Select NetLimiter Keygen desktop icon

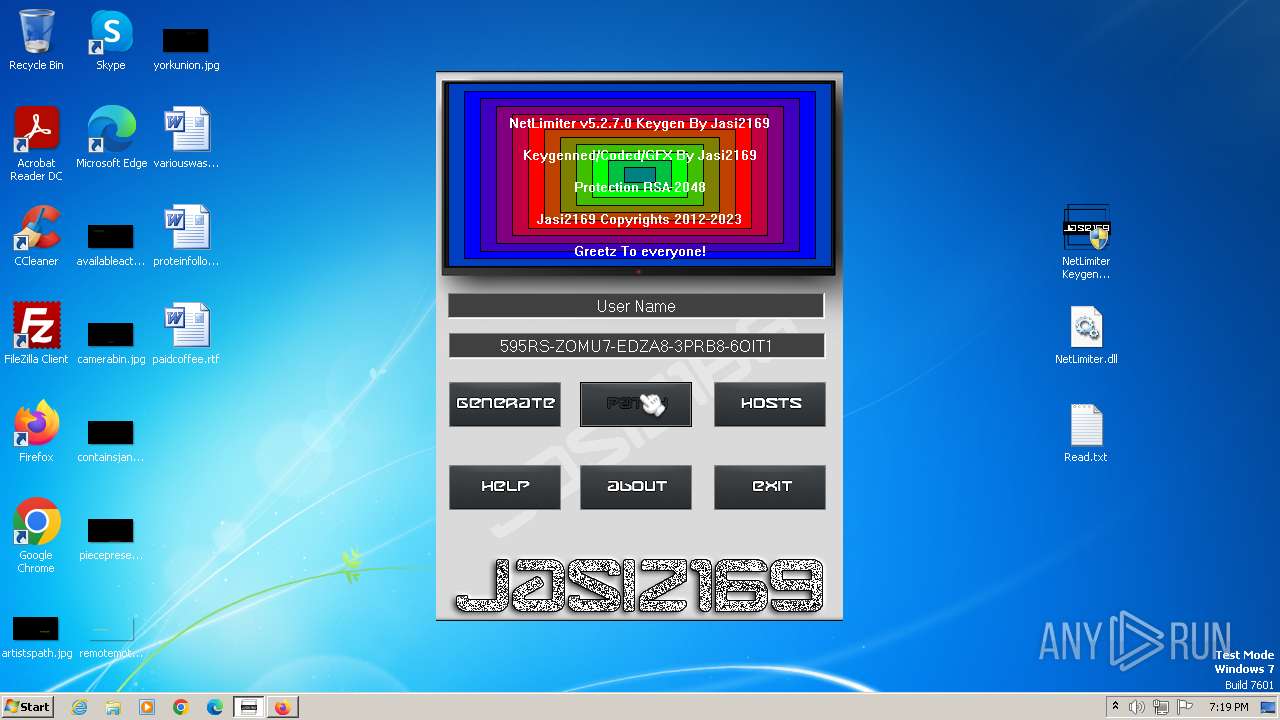[x=1086, y=242]
